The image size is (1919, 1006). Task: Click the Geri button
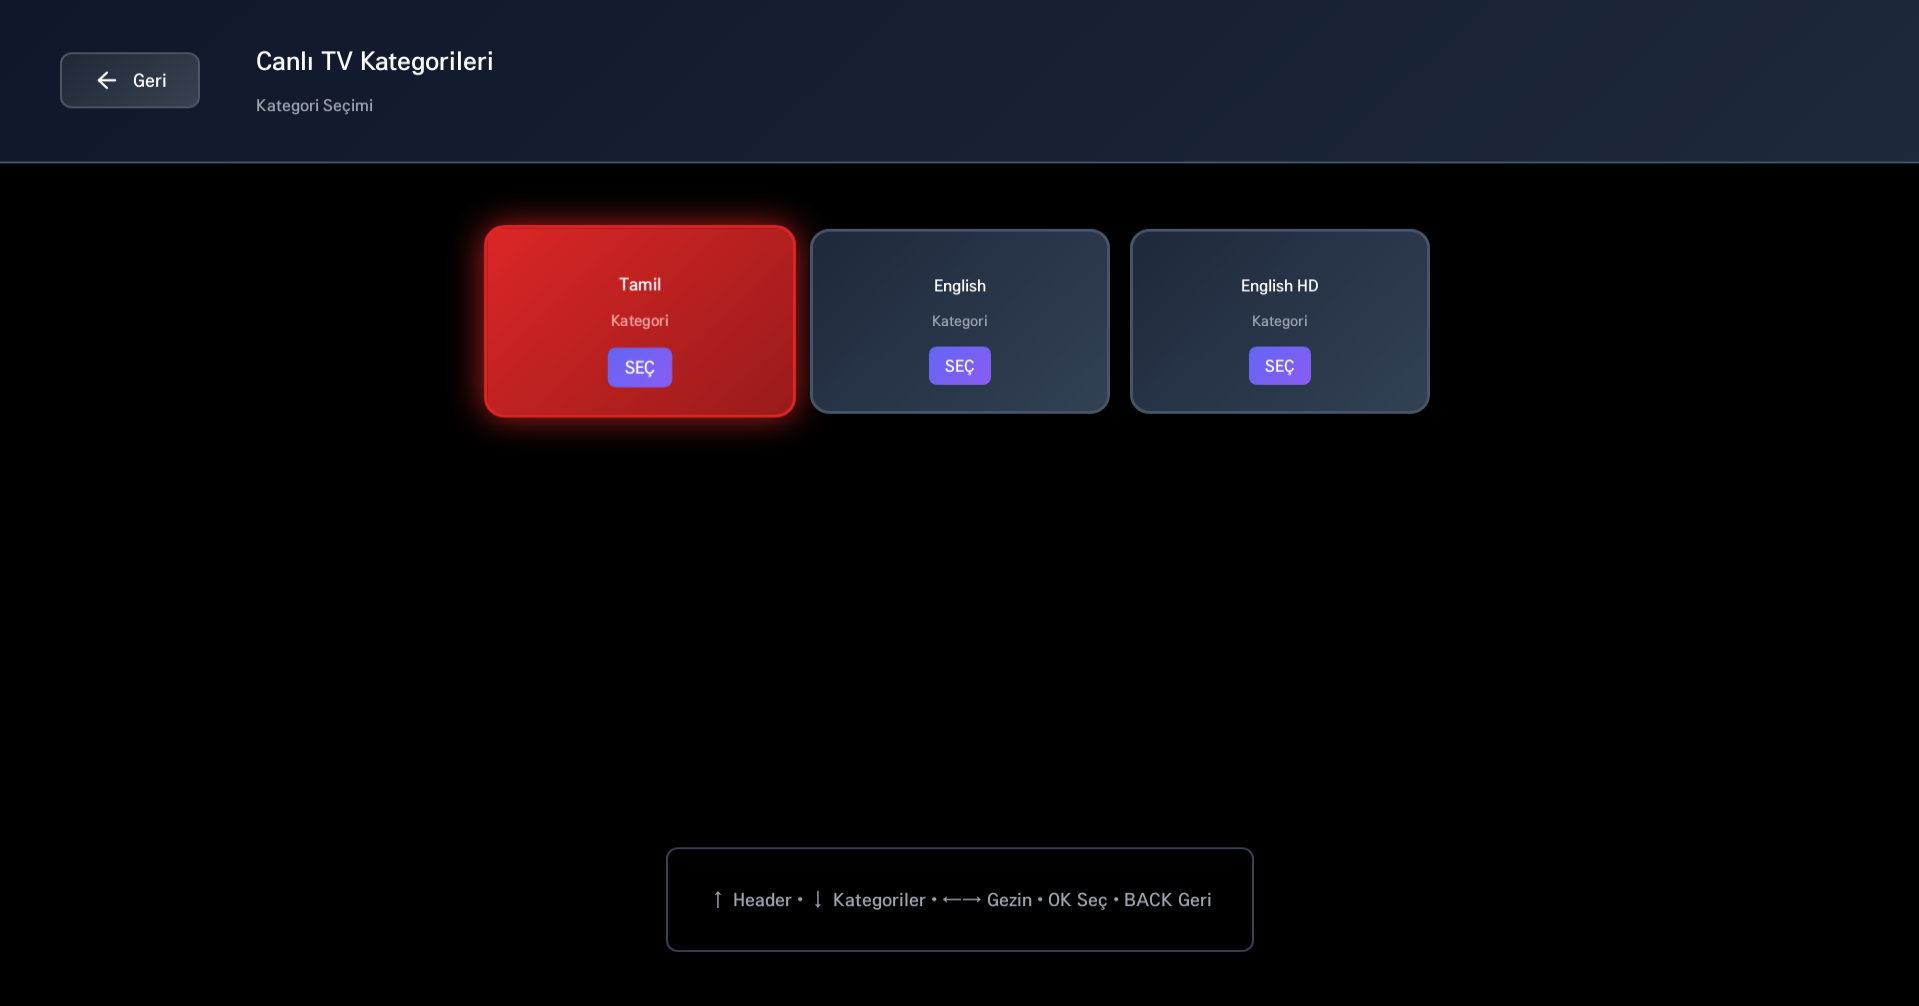129,80
